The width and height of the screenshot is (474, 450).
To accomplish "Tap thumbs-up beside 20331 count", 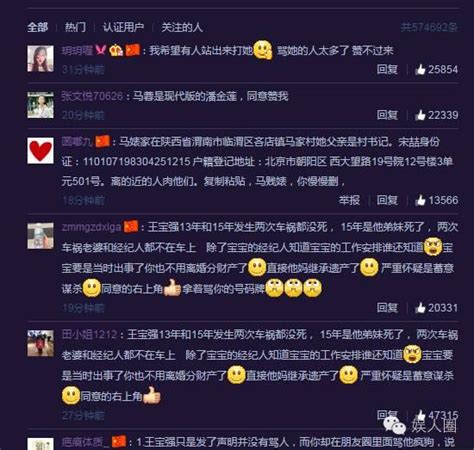I will click(420, 307).
